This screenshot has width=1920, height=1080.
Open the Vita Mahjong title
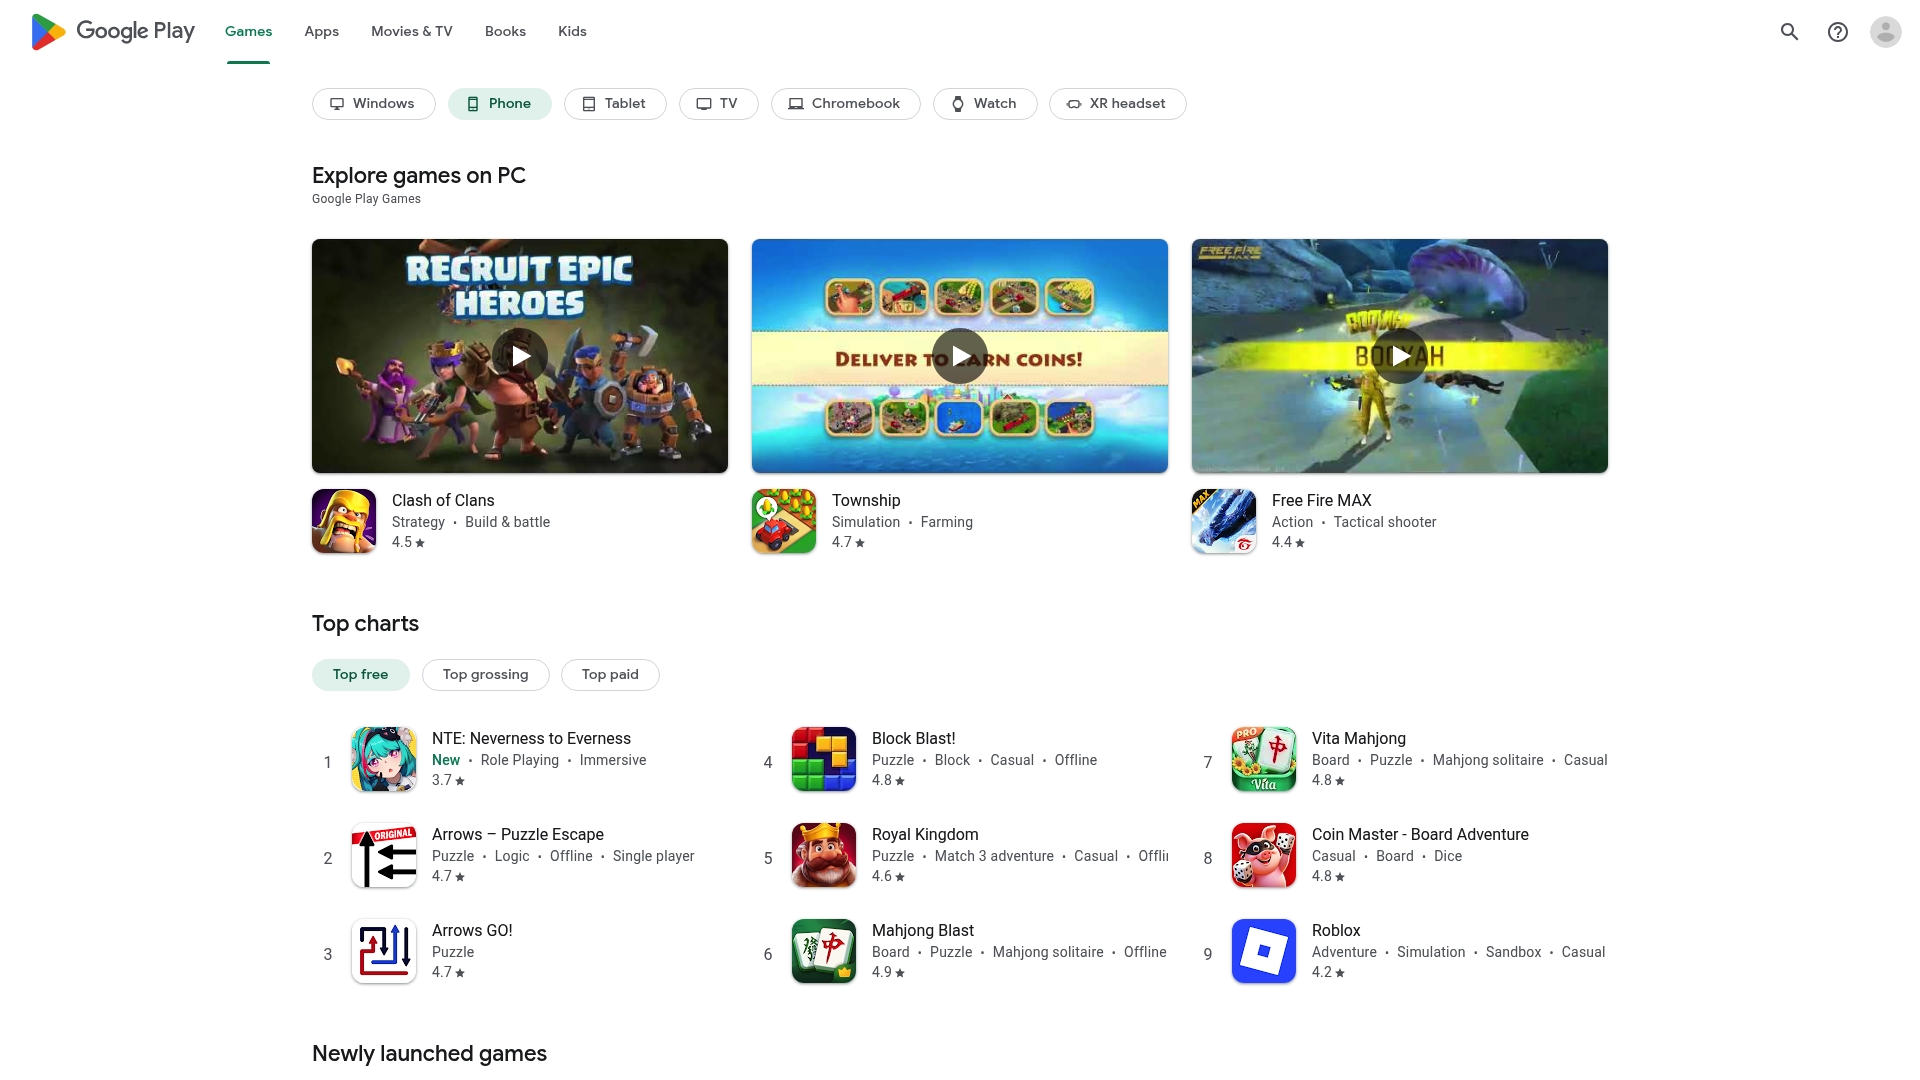point(1359,739)
